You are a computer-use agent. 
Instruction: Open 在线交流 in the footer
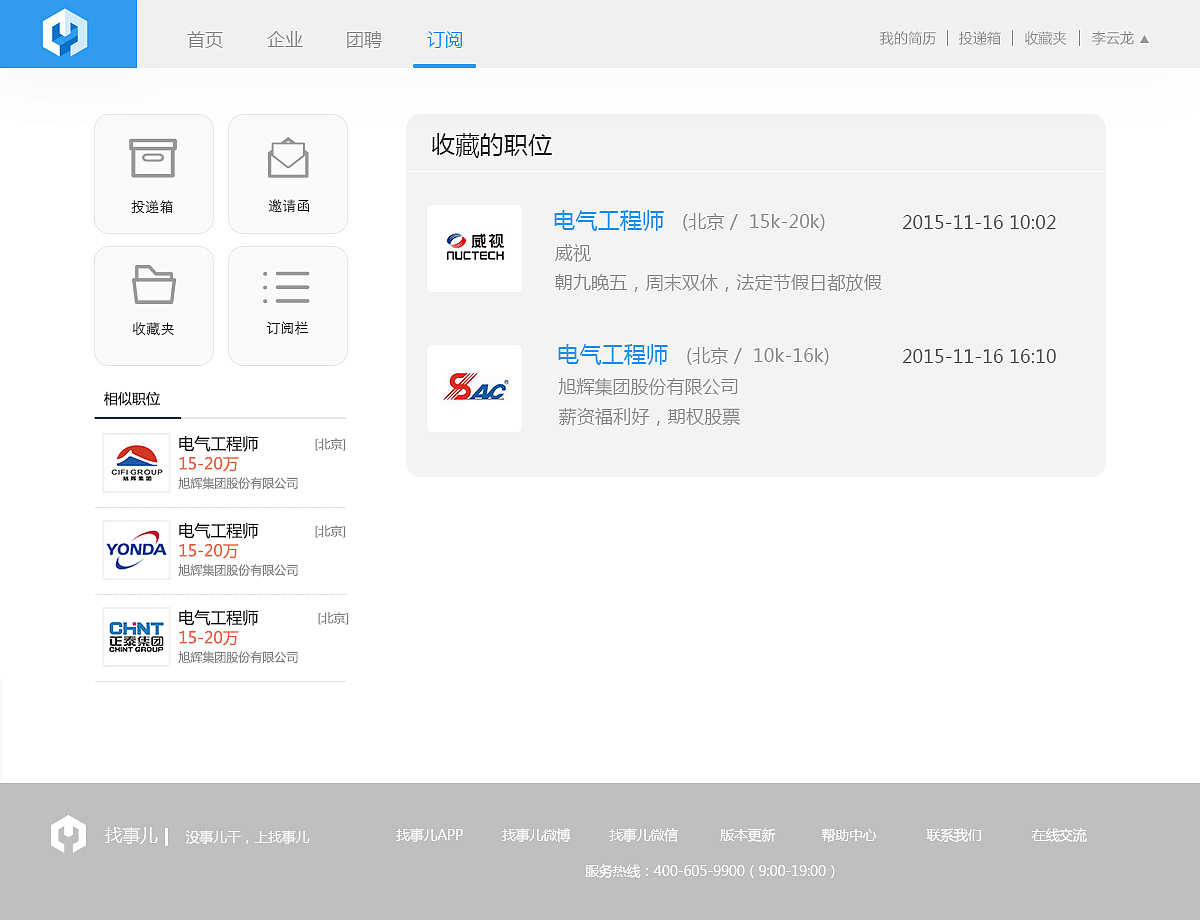1057,835
